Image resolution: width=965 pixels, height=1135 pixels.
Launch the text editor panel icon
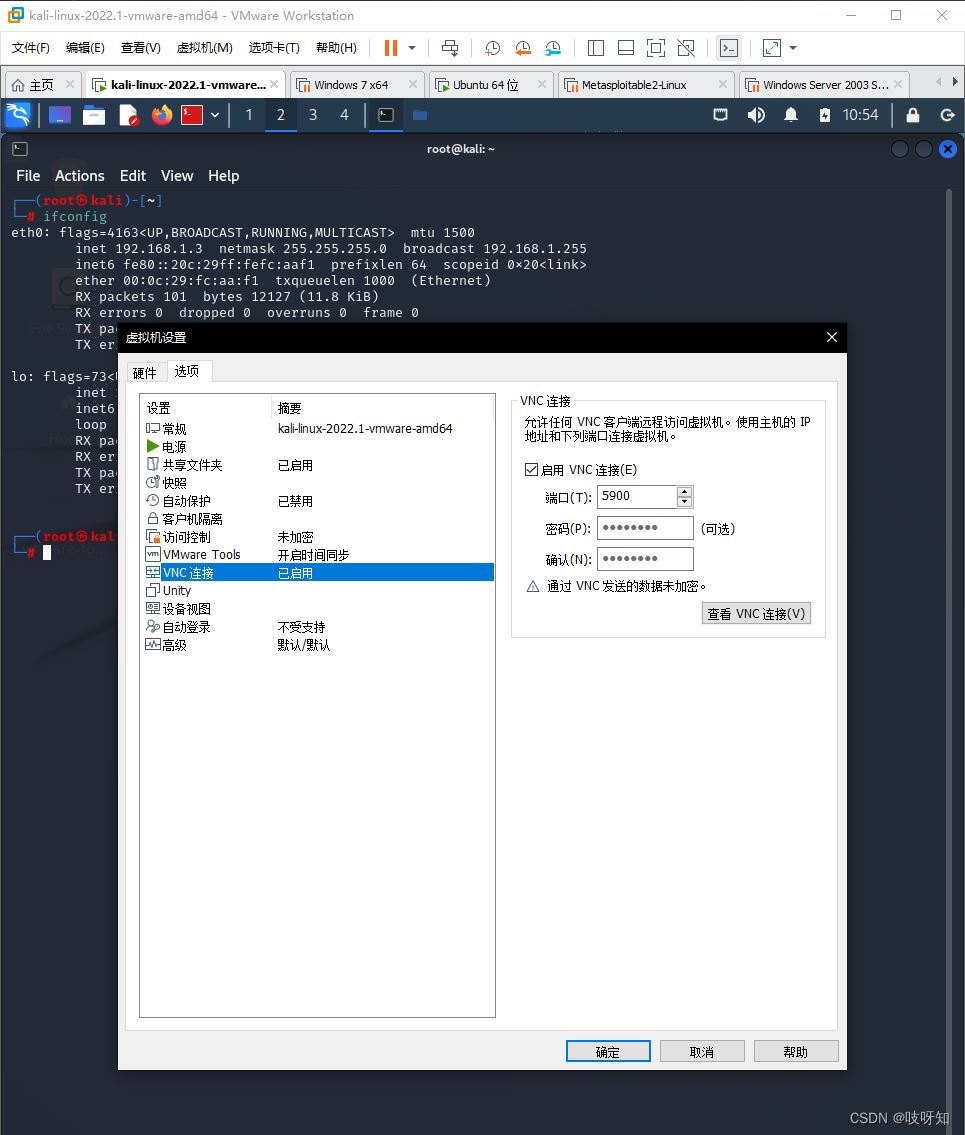click(128, 115)
